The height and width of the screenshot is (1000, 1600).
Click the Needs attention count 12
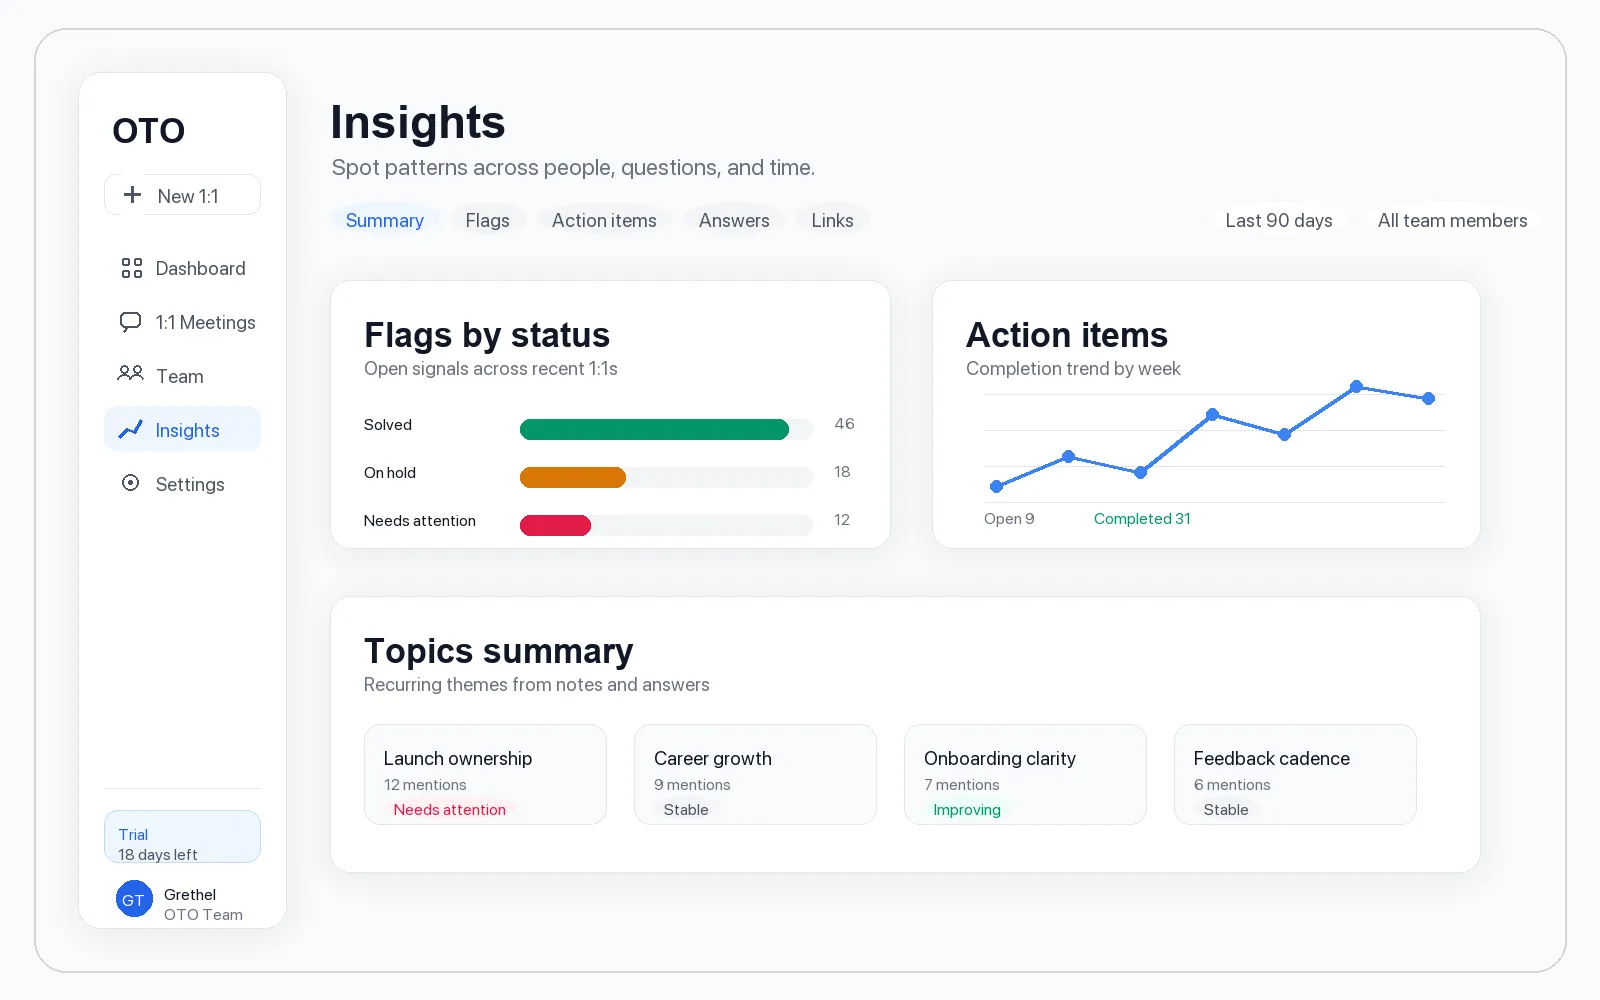(842, 520)
